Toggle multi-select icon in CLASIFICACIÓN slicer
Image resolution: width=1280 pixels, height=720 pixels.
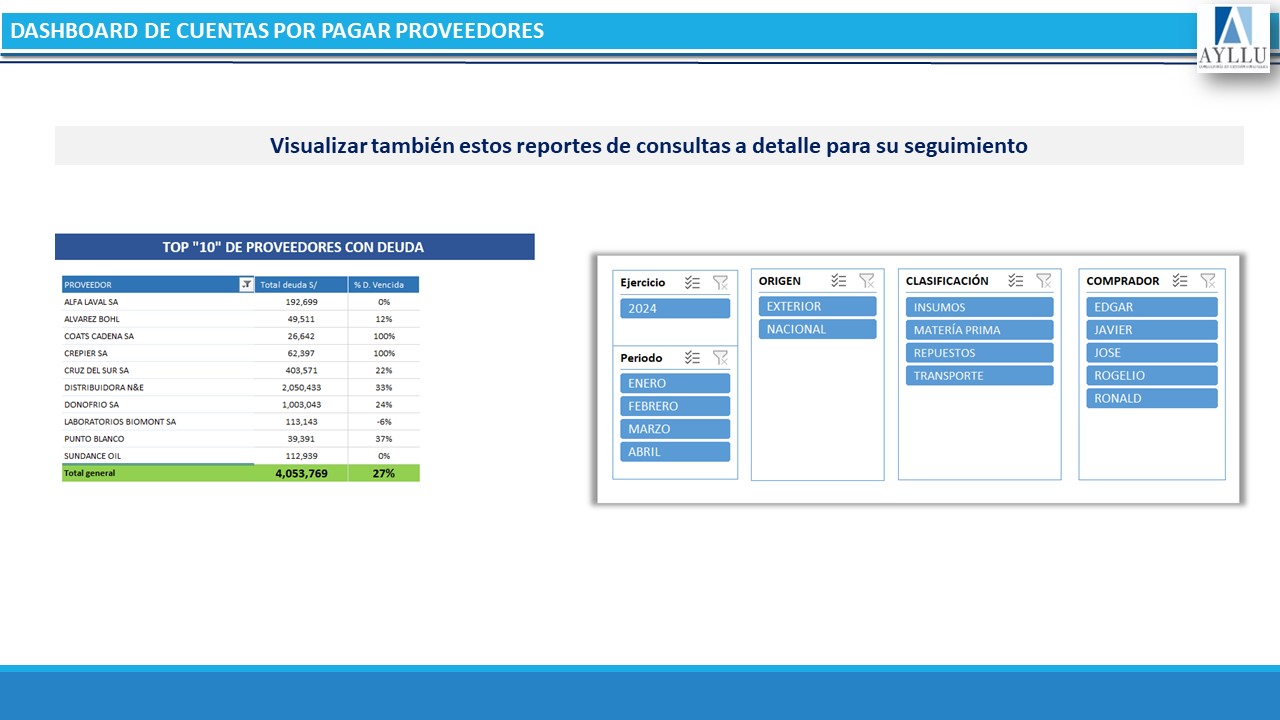point(1015,281)
